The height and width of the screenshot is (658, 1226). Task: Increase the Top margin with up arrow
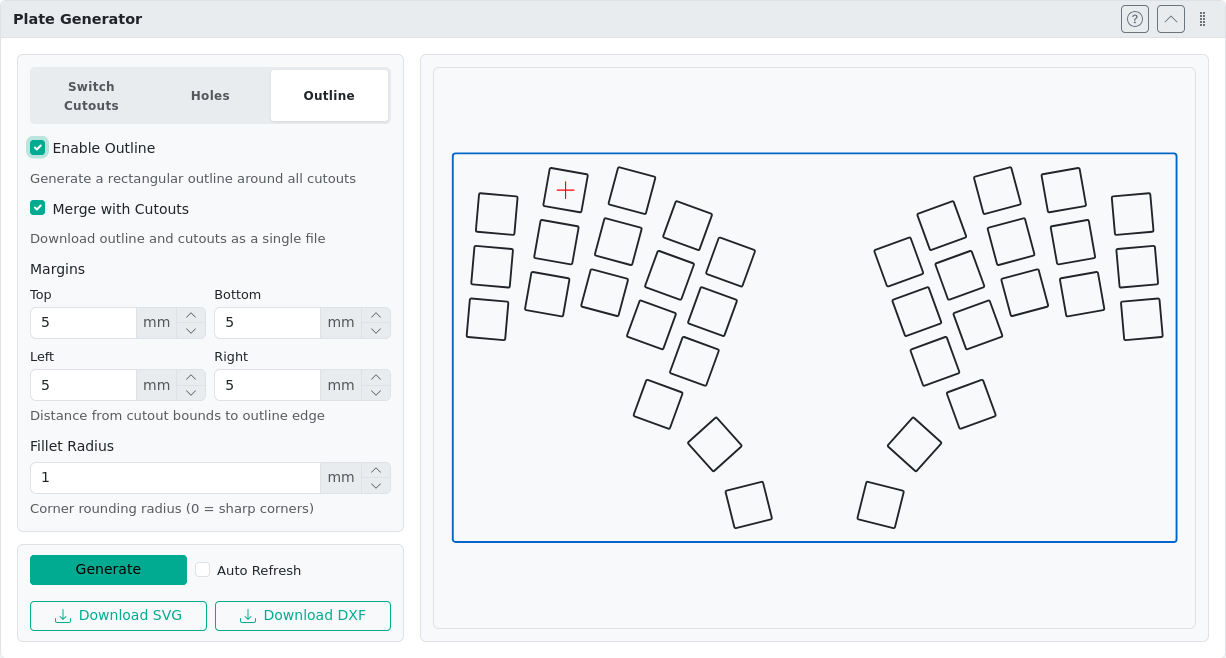click(191, 315)
